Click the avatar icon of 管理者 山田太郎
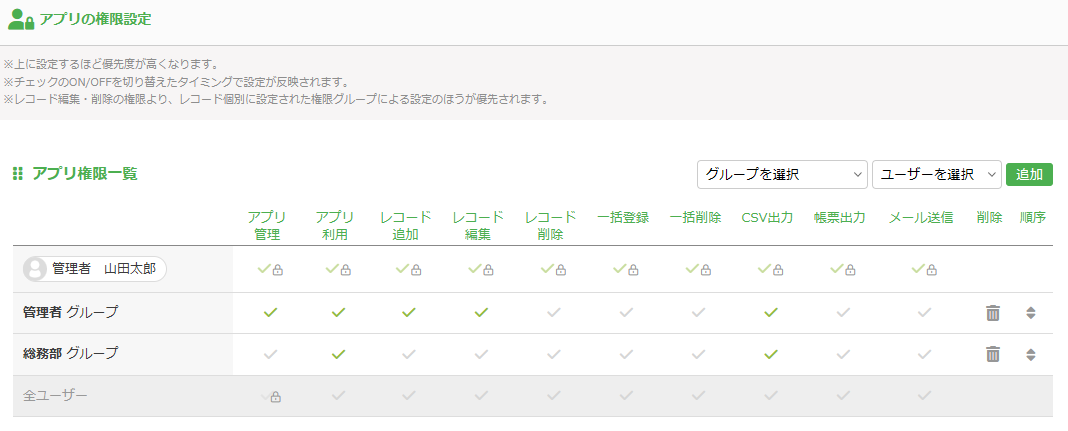The height and width of the screenshot is (431, 1068). pyautogui.click(x=35, y=269)
